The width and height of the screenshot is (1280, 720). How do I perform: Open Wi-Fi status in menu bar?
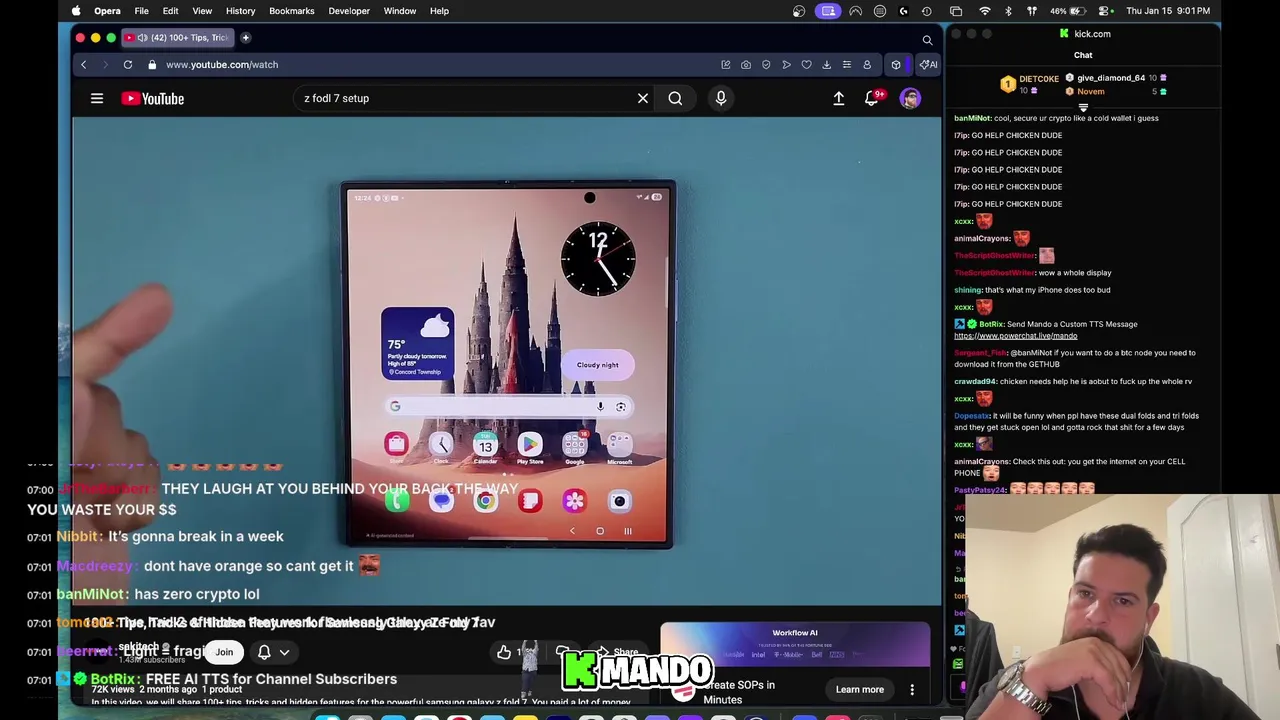[x=985, y=11]
